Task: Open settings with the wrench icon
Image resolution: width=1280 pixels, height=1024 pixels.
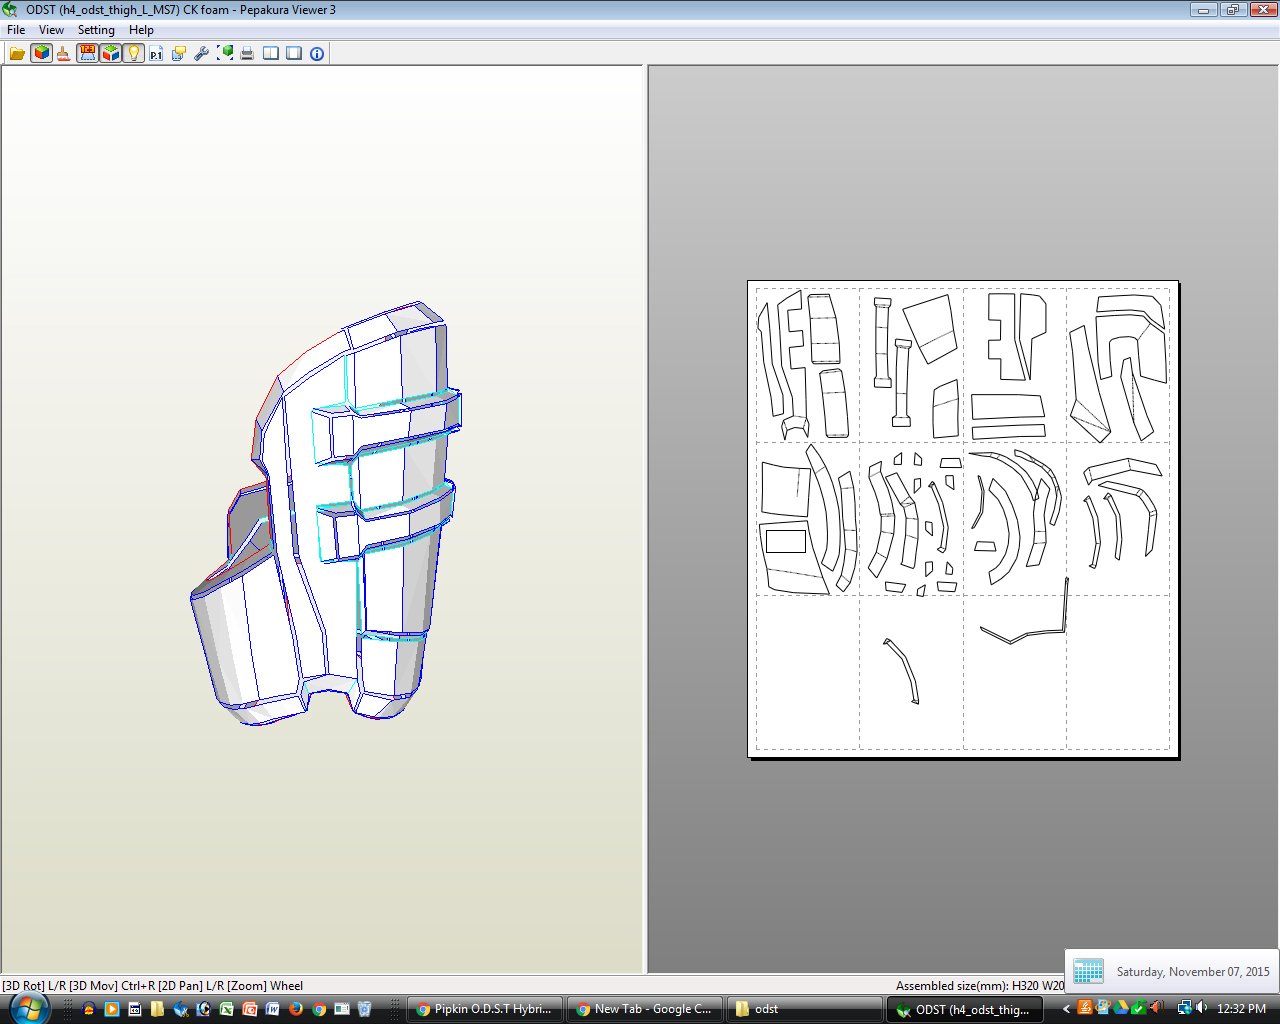Action: [x=202, y=53]
